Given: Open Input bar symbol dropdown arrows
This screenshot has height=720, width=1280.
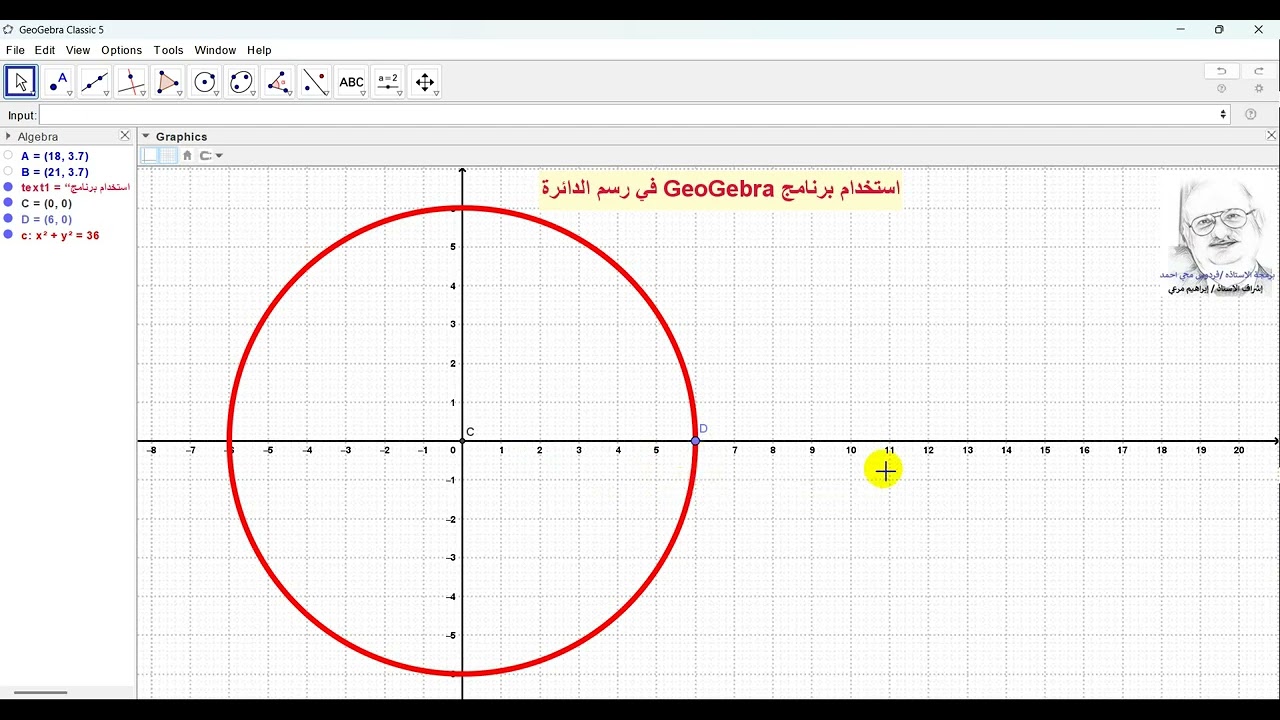Looking at the screenshot, I should 1223,115.
